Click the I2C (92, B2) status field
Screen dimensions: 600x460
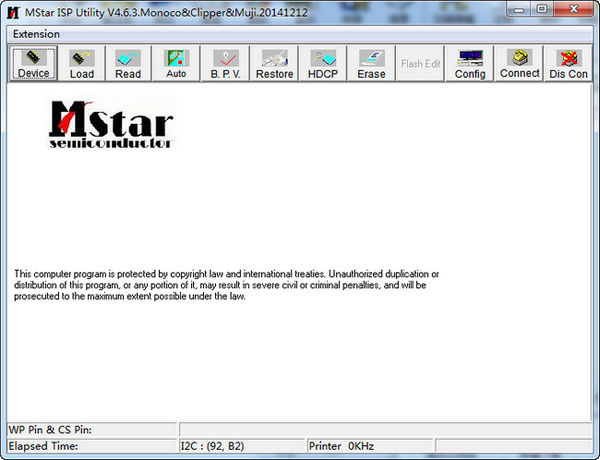point(241,446)
